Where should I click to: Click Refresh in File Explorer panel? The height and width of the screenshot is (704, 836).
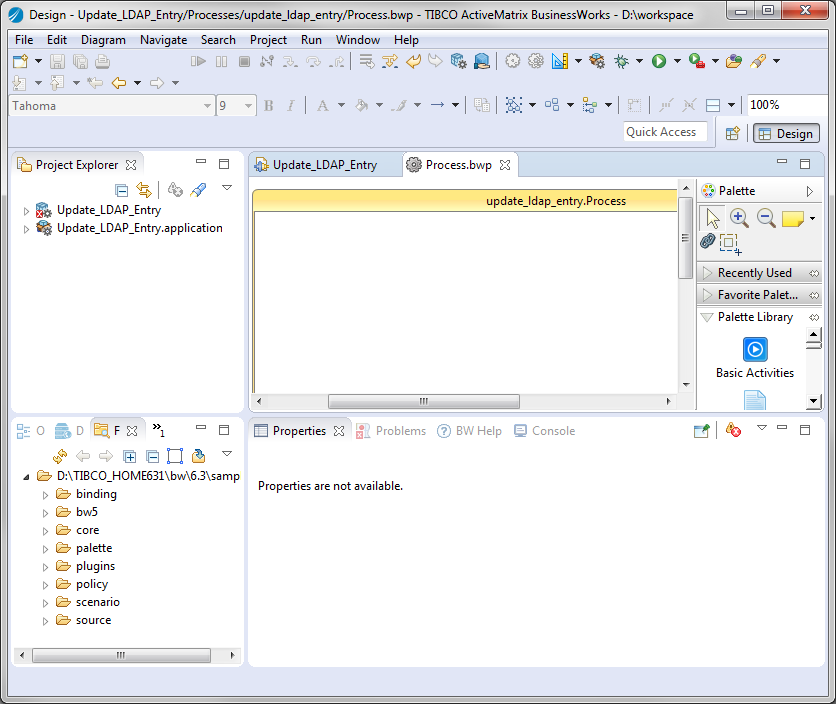click(60, 456)
